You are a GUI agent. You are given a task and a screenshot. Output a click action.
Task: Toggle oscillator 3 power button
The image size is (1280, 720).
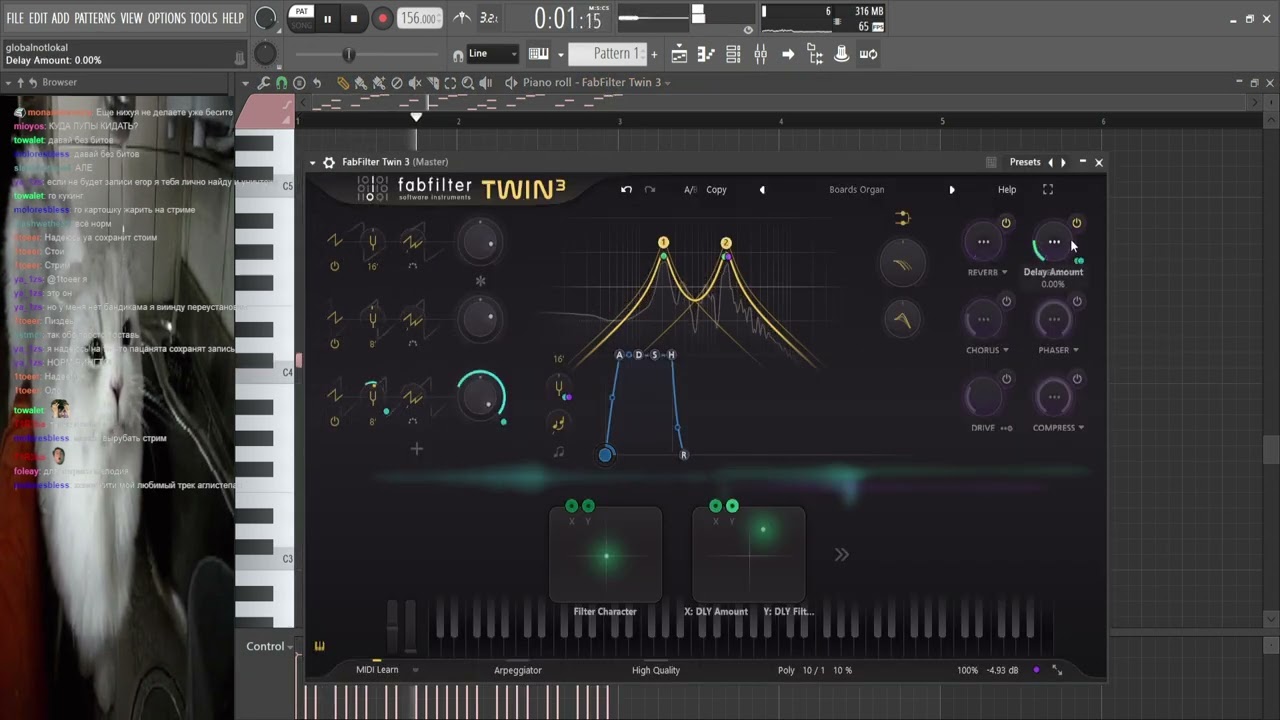click(335, 421)
